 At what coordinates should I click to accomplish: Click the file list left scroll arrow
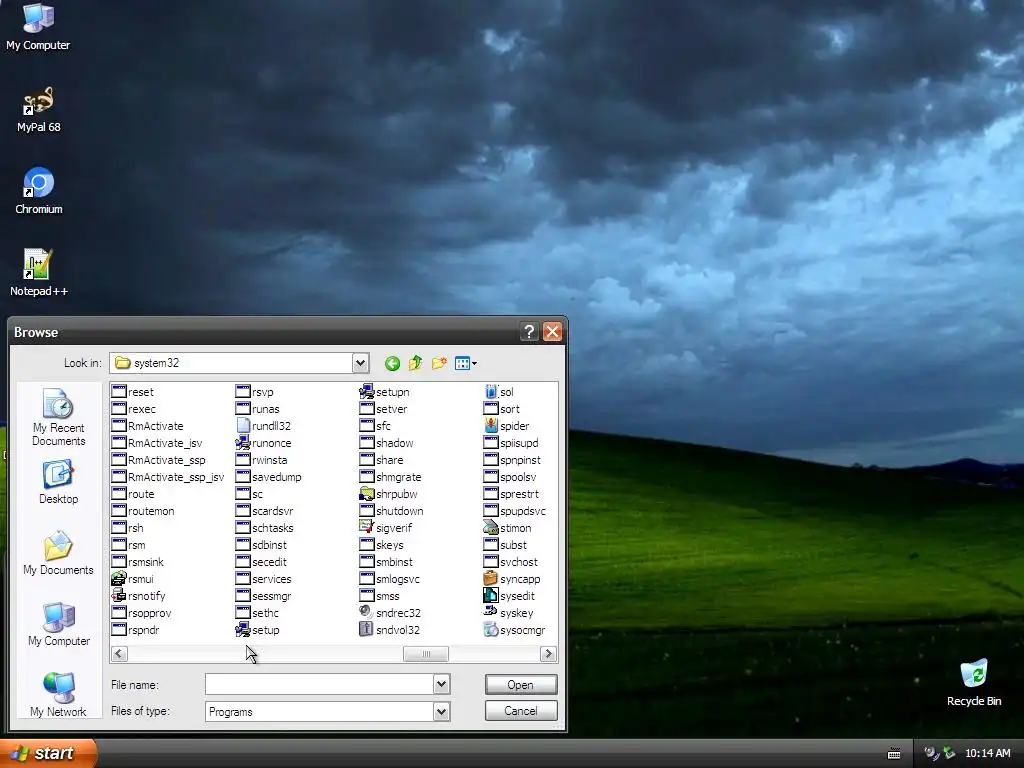pyautogui.click(x=119, y=653)
